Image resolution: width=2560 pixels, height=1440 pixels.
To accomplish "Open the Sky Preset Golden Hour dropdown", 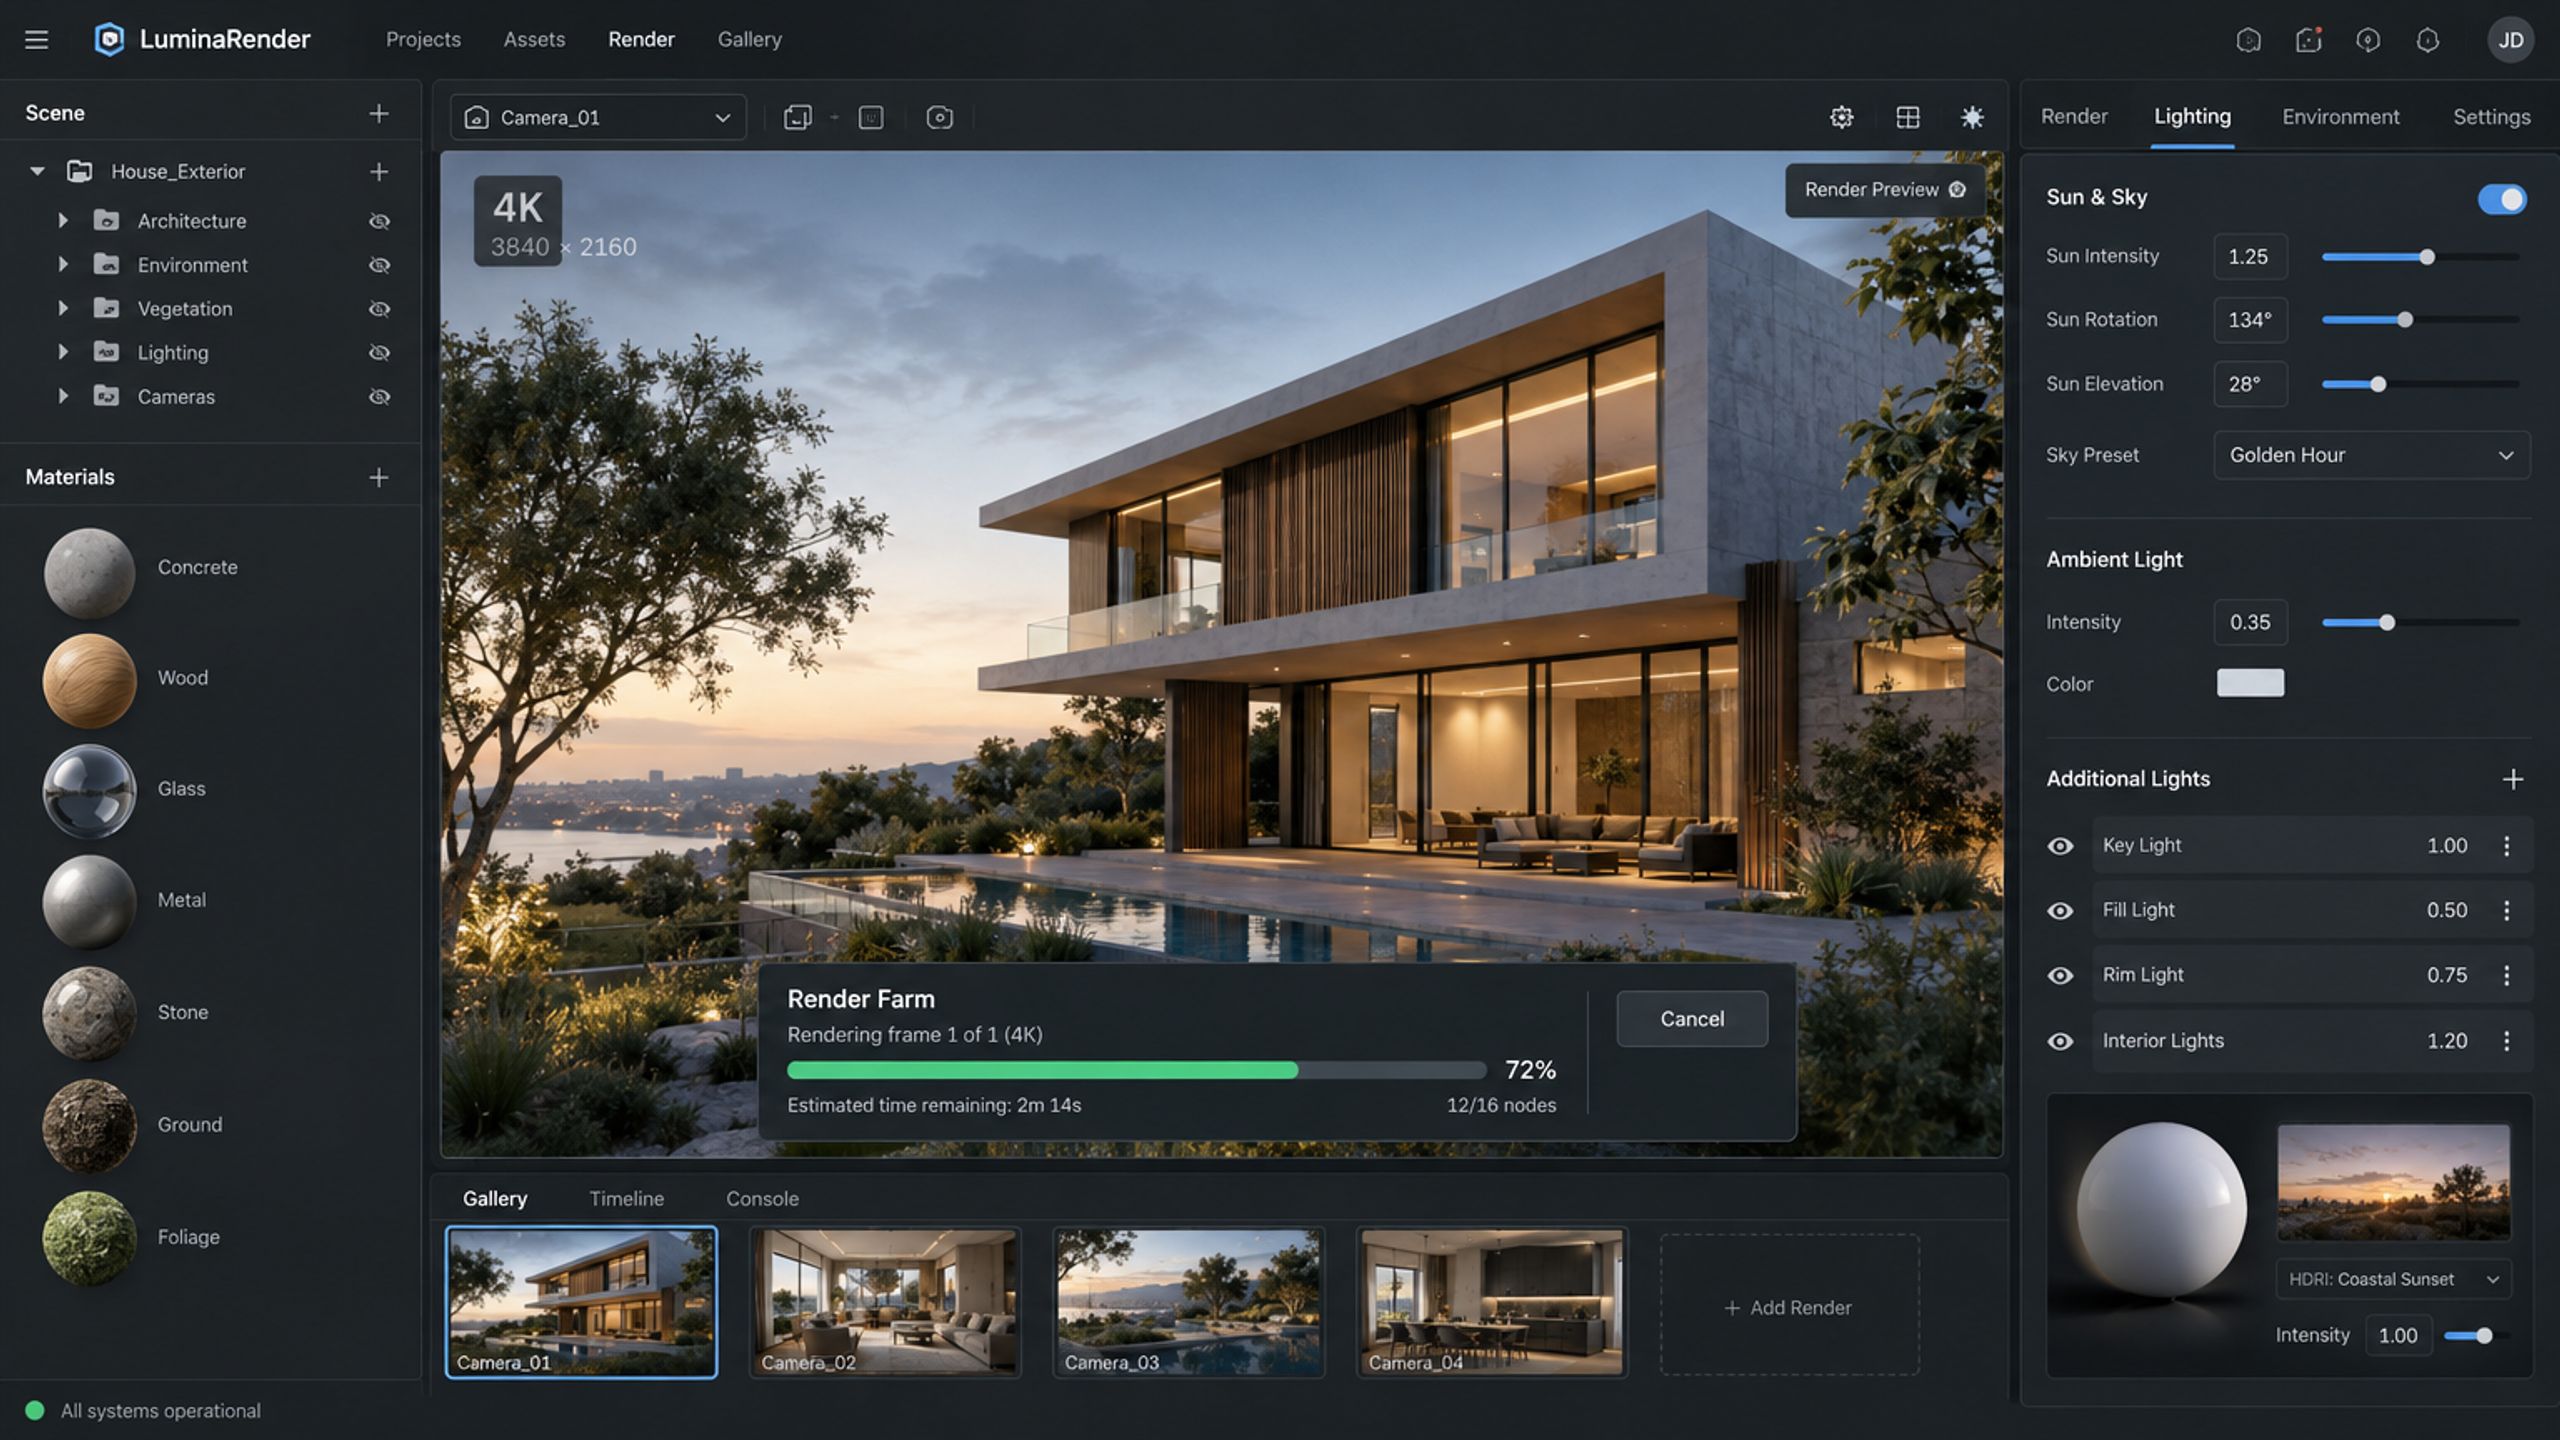I will pyautogui.click(x=2371, y=455).
